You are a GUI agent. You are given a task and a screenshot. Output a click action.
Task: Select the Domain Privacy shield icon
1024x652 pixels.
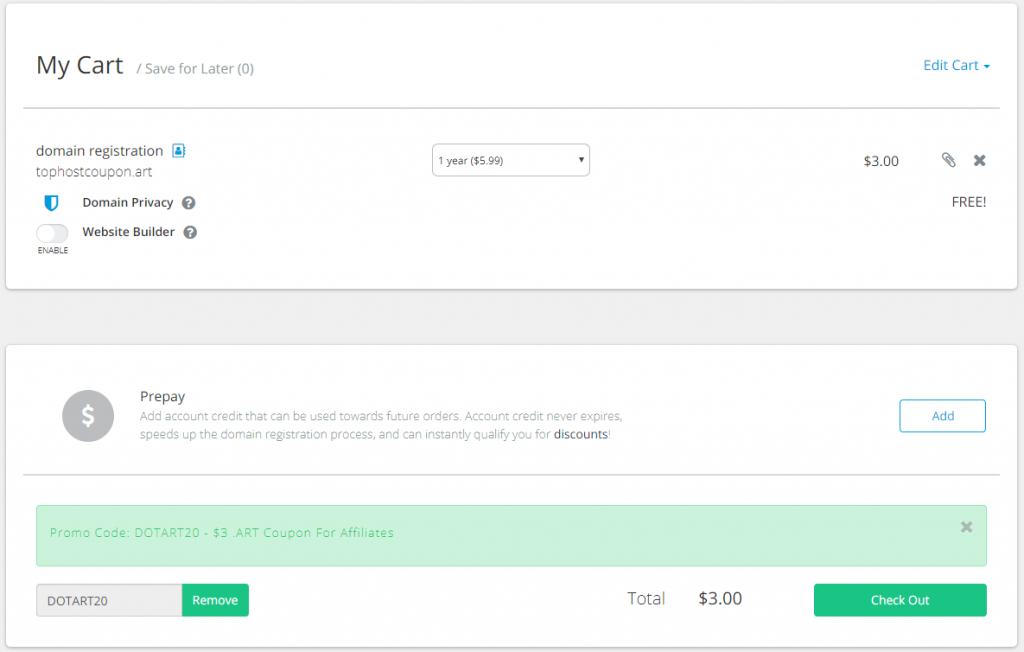pos(52,202)
